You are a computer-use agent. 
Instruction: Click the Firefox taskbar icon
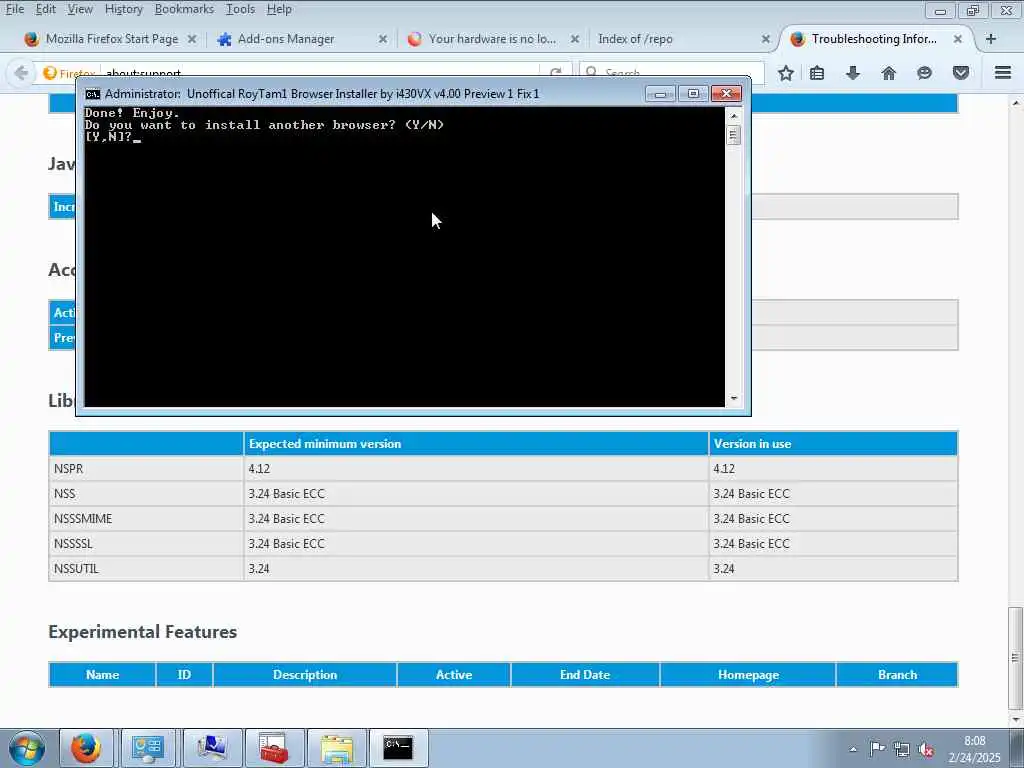click(x=86, y=748)
